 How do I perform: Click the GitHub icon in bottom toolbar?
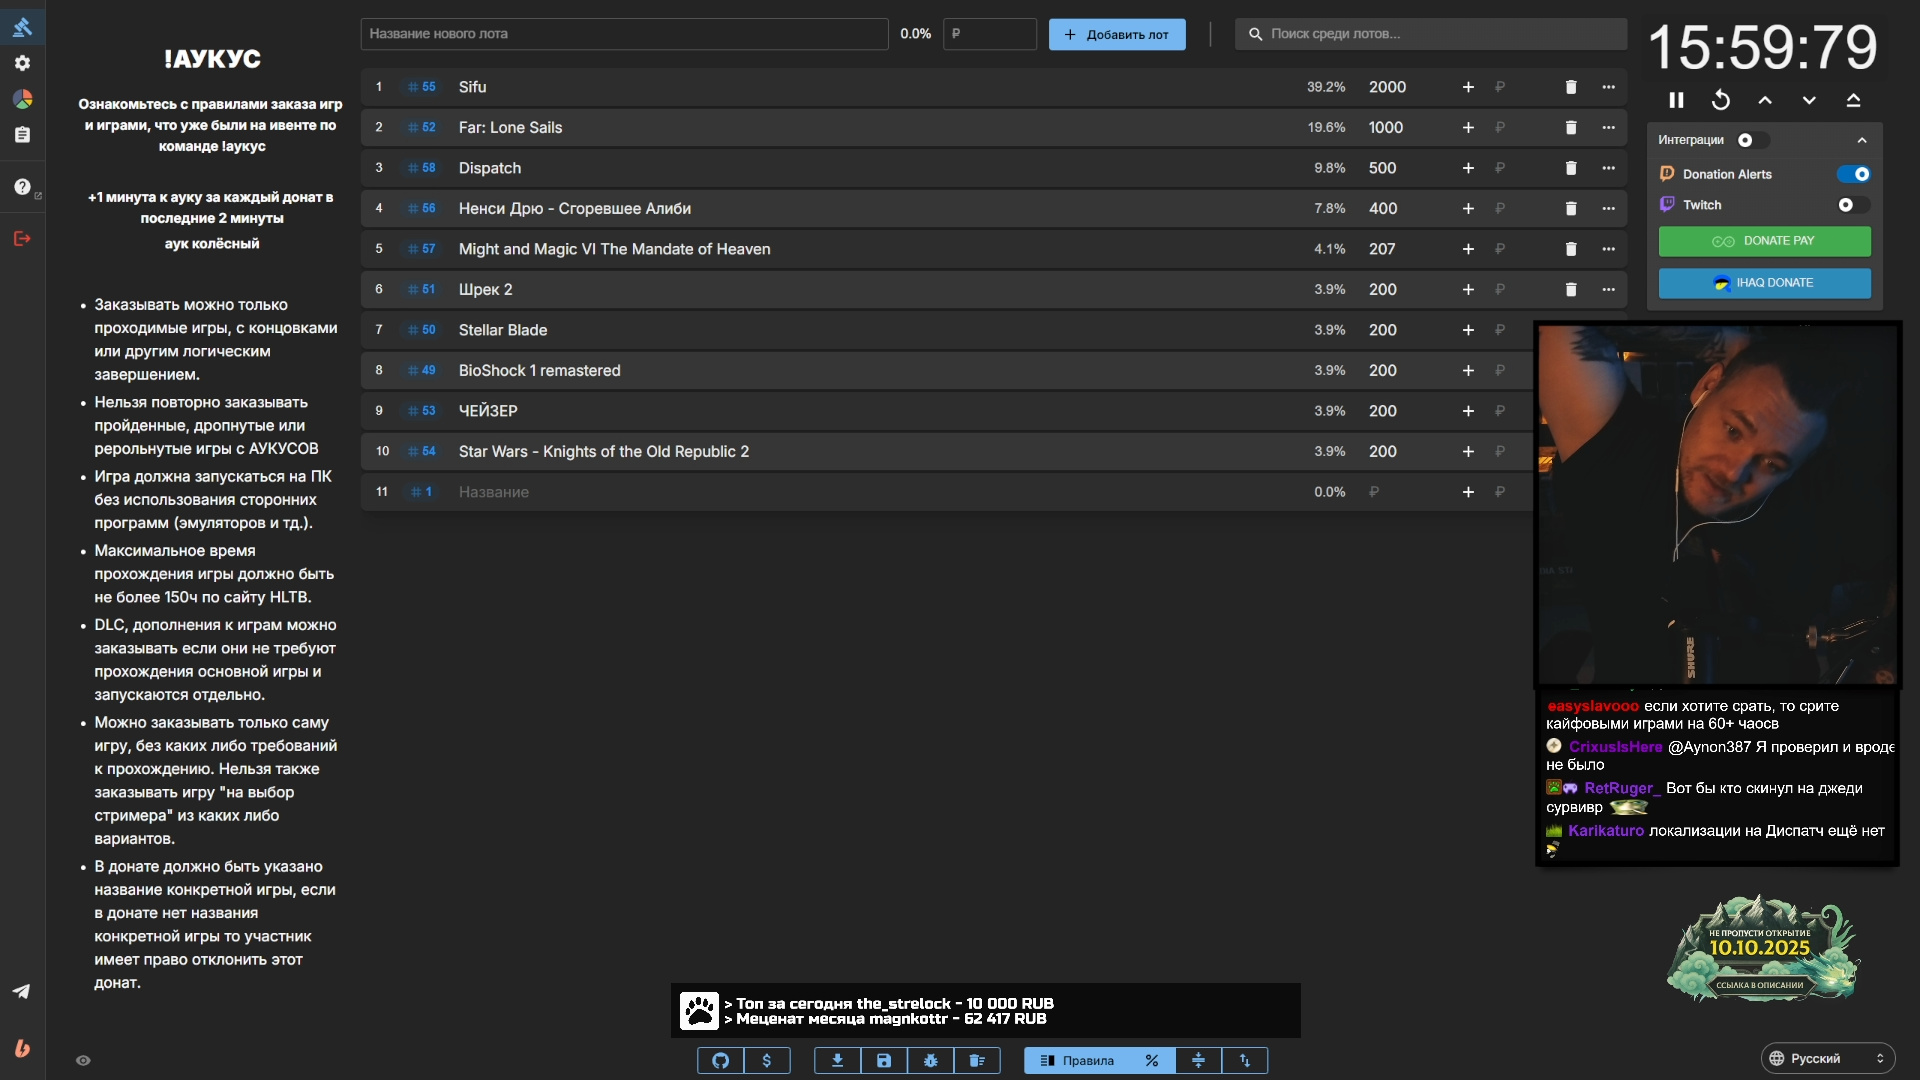click(720, 1060)
